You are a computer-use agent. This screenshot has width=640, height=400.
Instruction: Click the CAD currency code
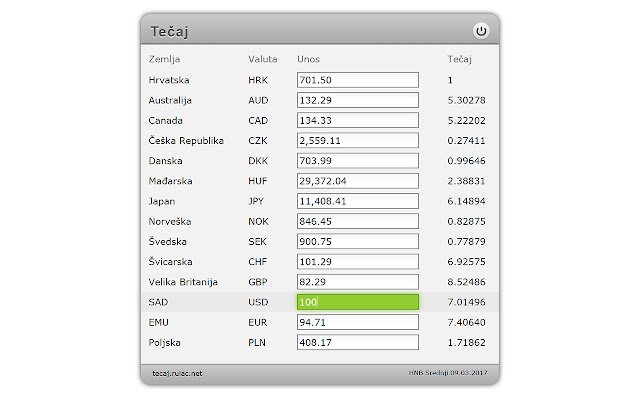258,120
